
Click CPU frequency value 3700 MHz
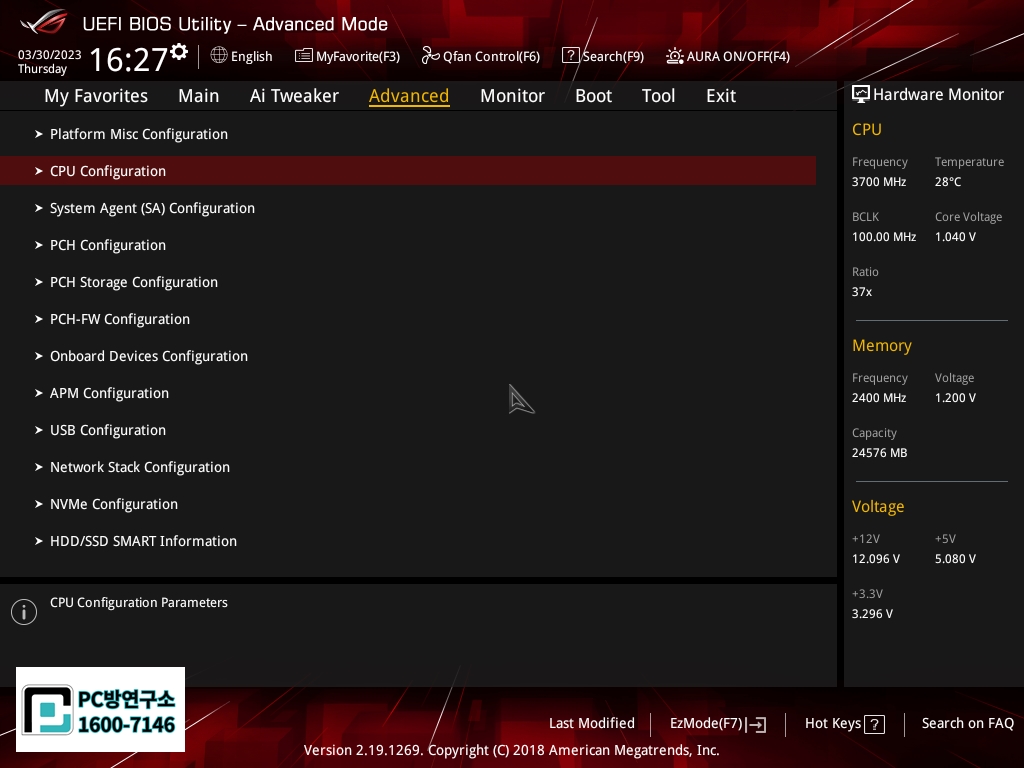(878, 182)
